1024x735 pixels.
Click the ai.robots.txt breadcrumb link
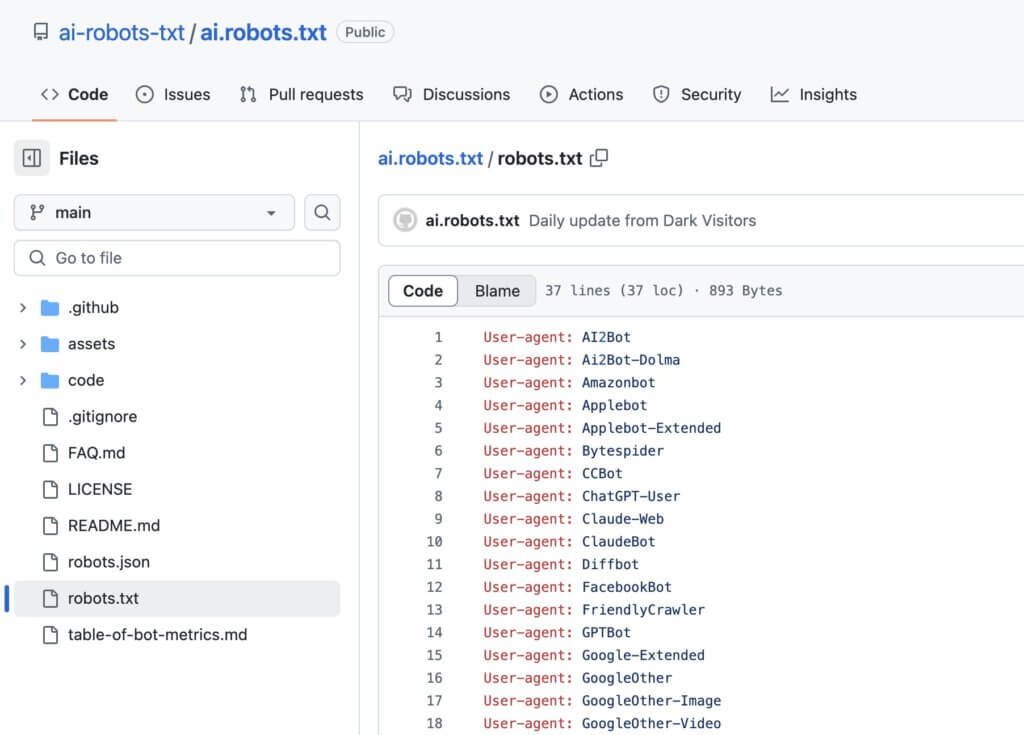[x=430, y=158]
